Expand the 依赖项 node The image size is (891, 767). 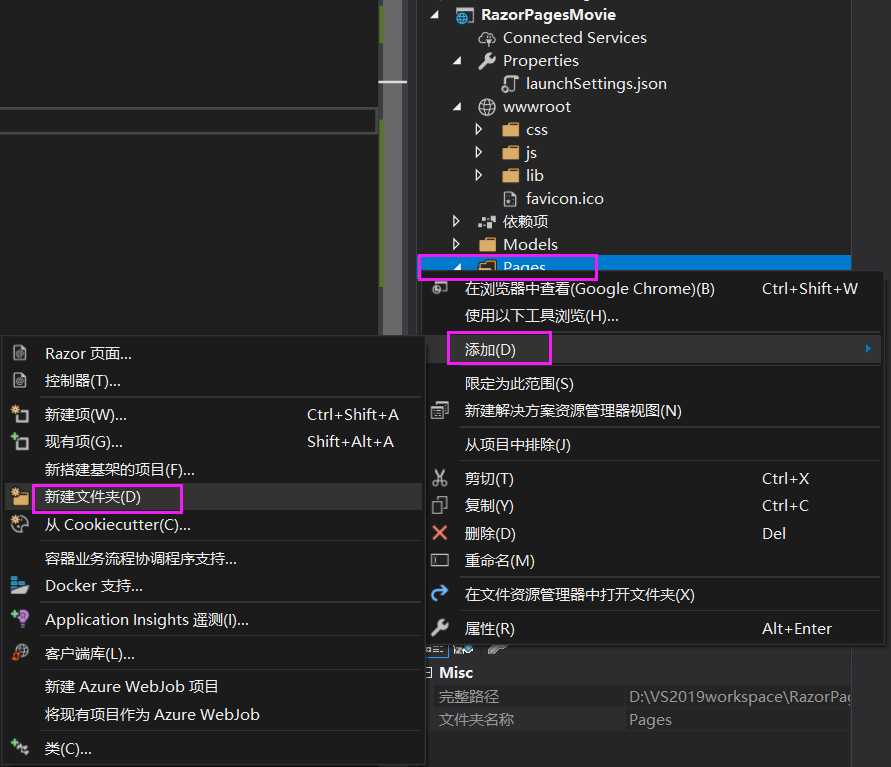[x=456, y=221]
